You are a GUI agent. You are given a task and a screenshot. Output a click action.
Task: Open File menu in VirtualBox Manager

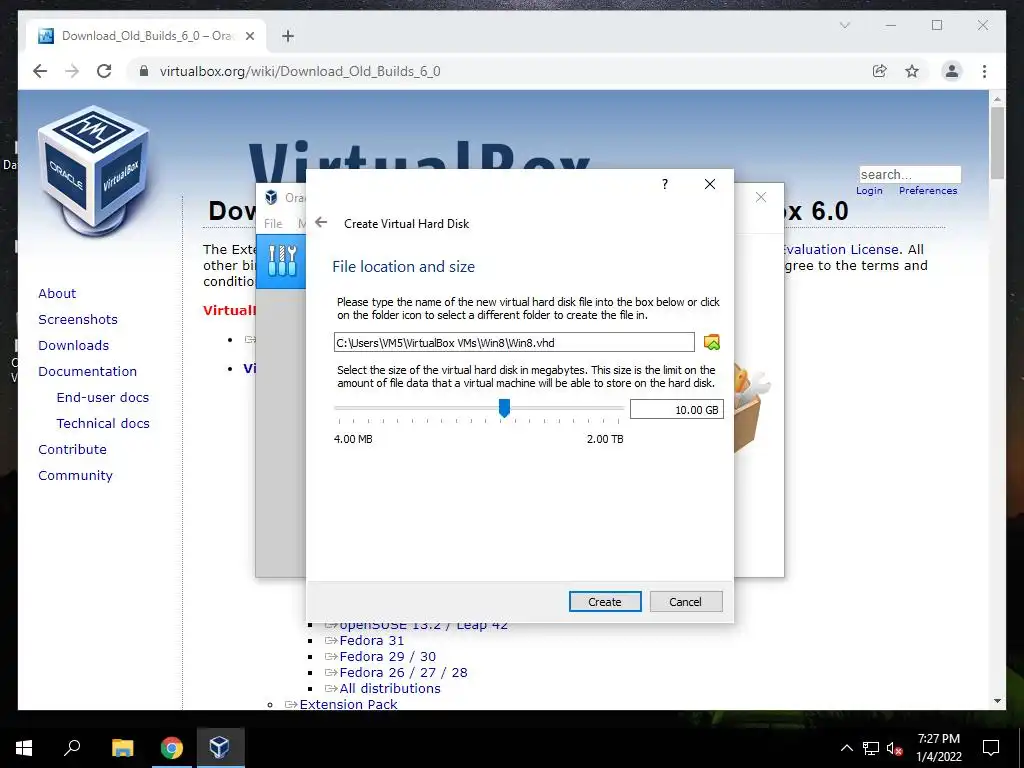pos(273,223)
